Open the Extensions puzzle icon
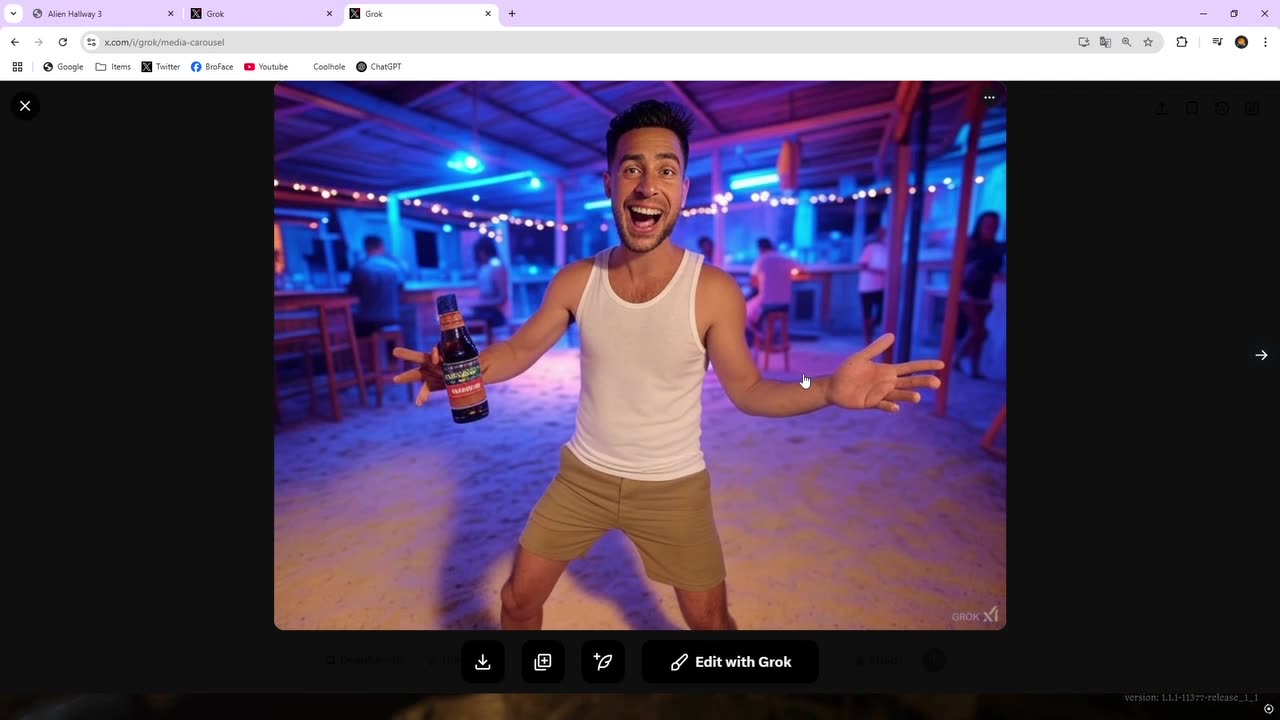 (1182, 42)
